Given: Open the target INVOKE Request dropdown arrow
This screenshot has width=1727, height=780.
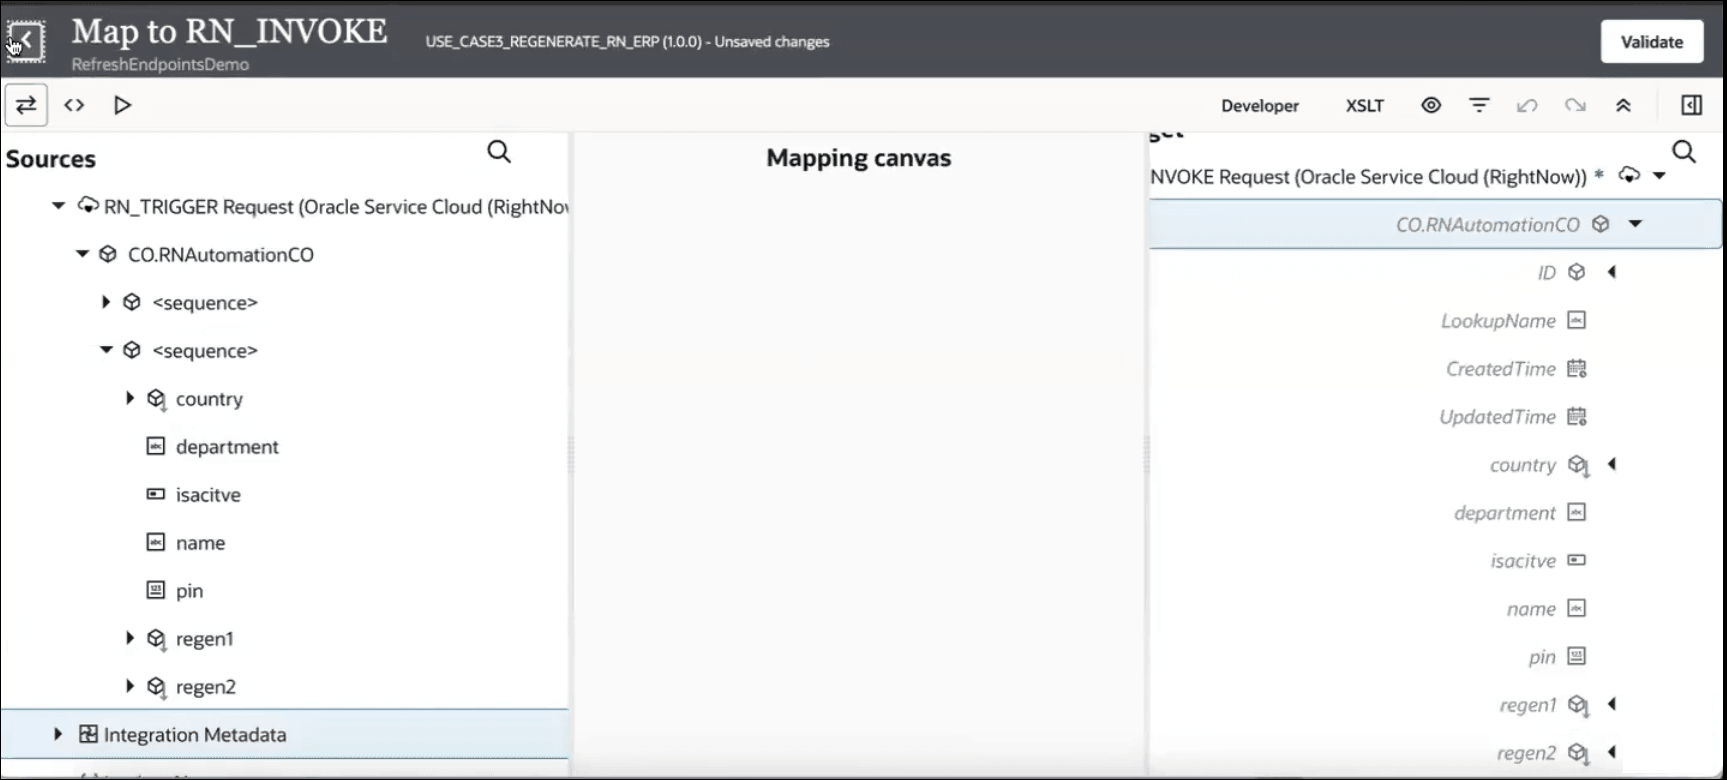Looking at the screenshot, I should pyautogui.click(x=1660, y=176).
